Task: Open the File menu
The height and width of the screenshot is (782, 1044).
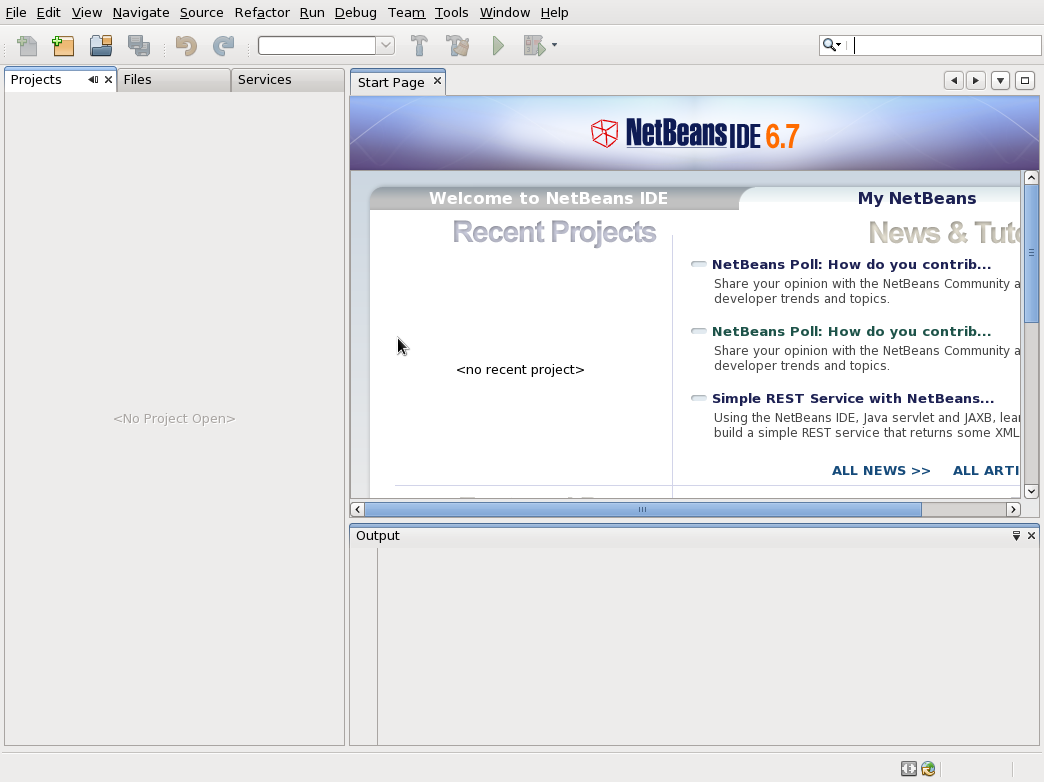Action: tap(16, 13)
